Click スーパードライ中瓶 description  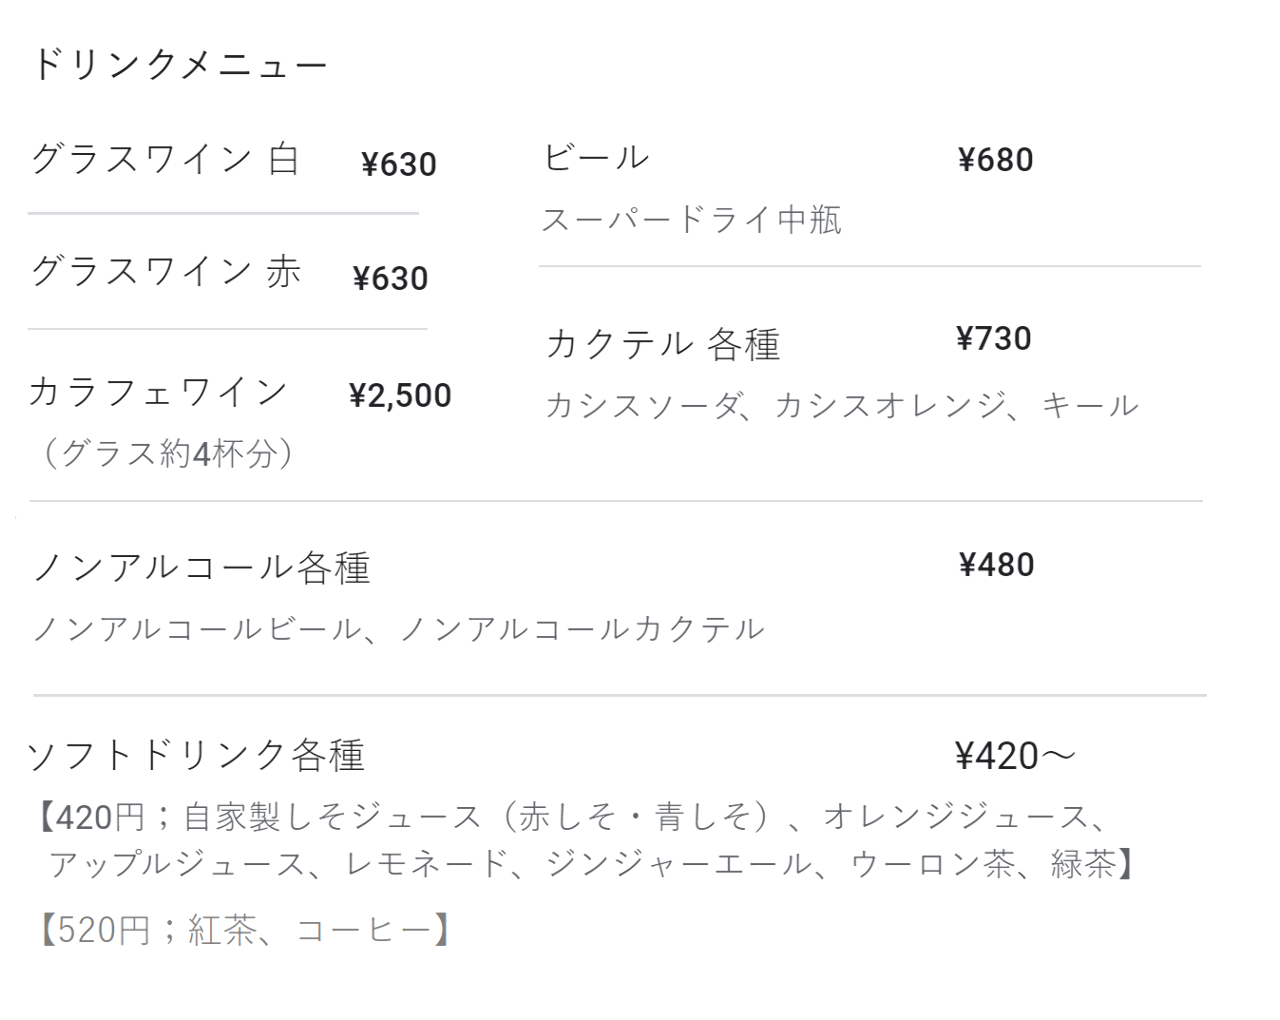pyautogui.click(x=691, y=220)
